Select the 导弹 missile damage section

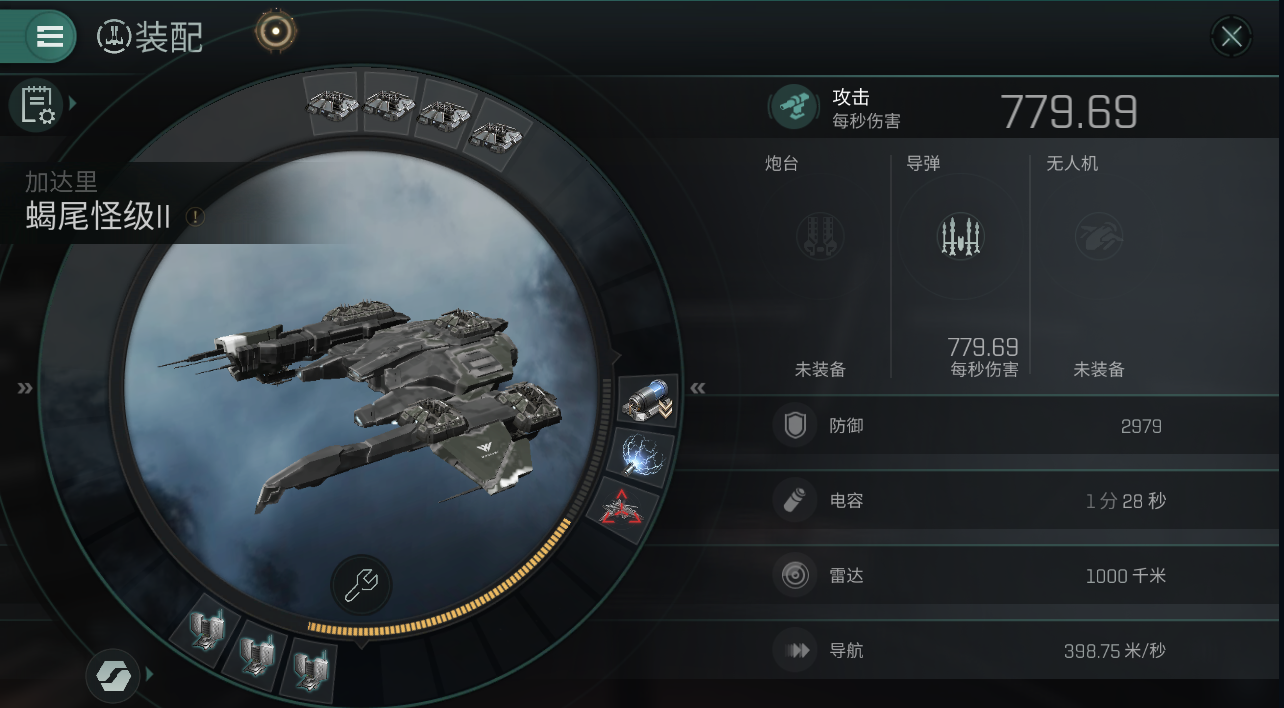pyautogui.click(x=961, y=265)
